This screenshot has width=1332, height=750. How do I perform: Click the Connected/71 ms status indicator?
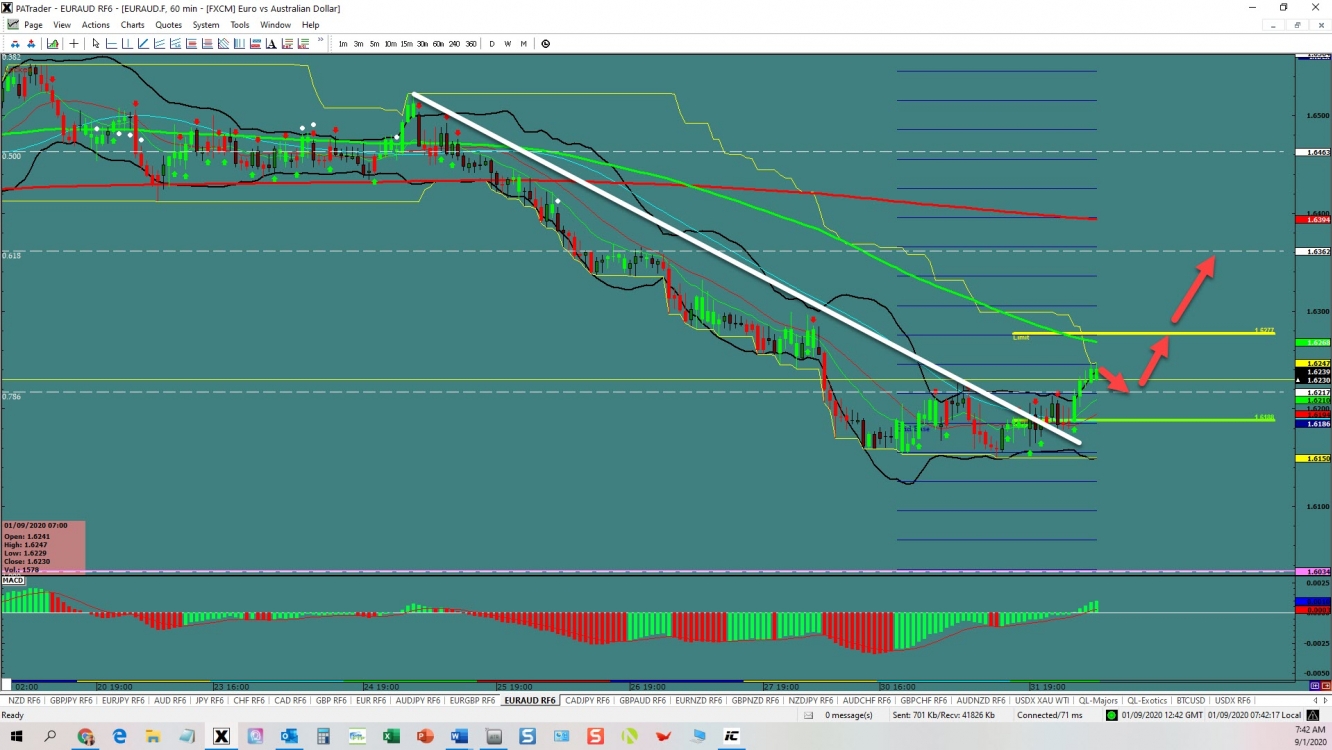pos(1049,715)
